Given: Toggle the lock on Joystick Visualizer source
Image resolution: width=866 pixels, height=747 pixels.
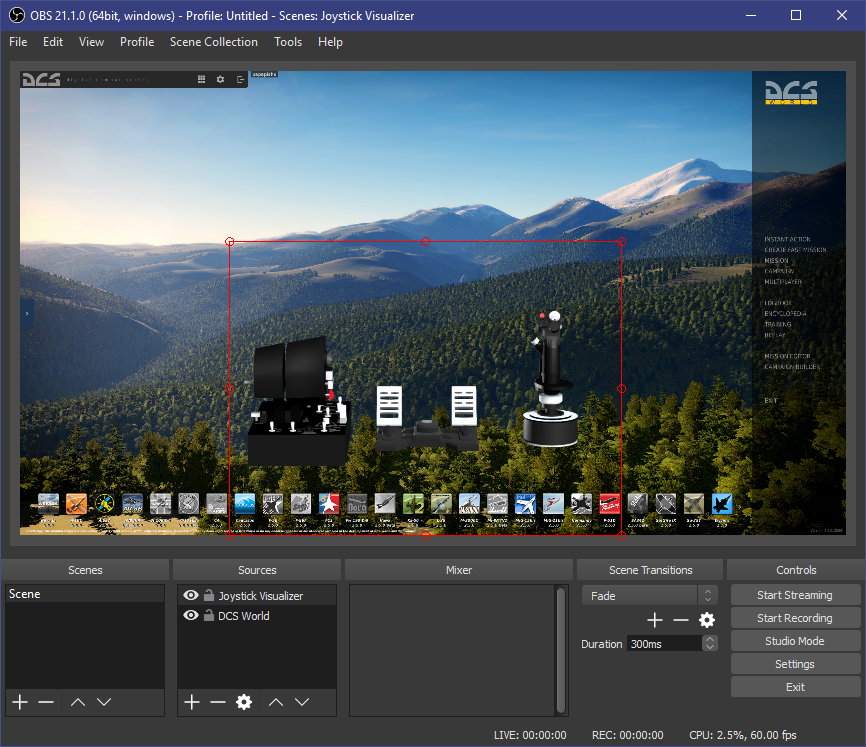Looking at the screenshot, I should (x=209, y=595).
